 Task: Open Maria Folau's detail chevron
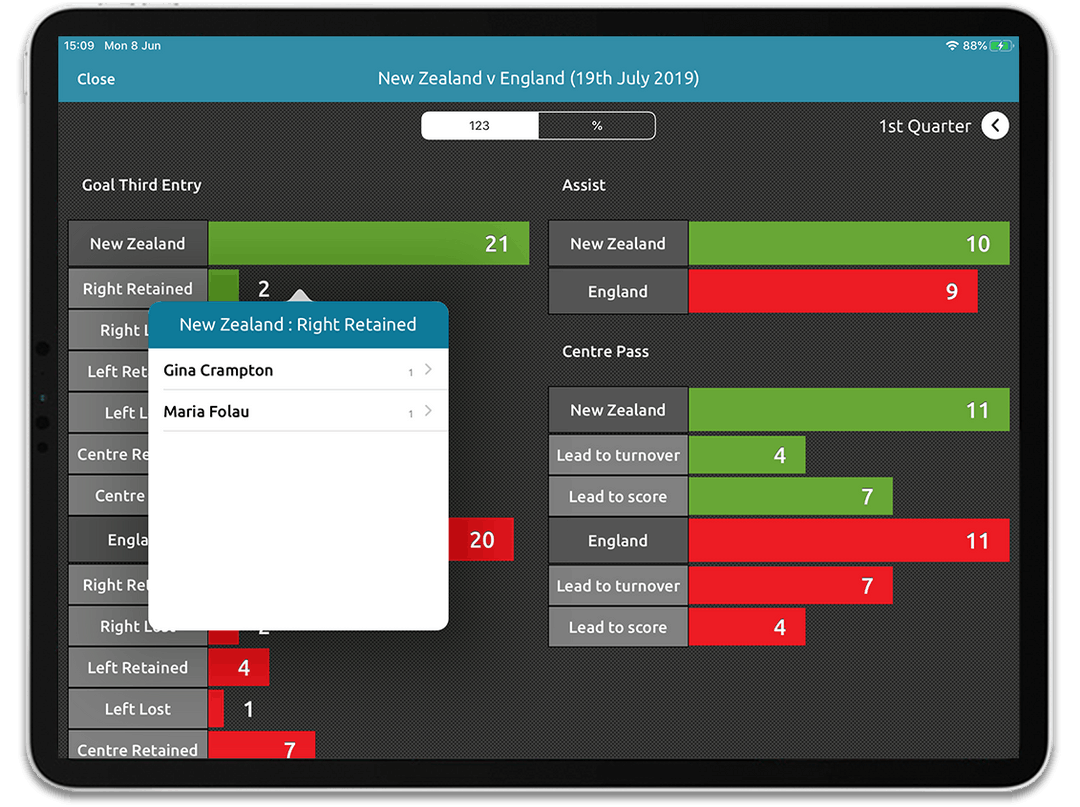pos(428,412)
